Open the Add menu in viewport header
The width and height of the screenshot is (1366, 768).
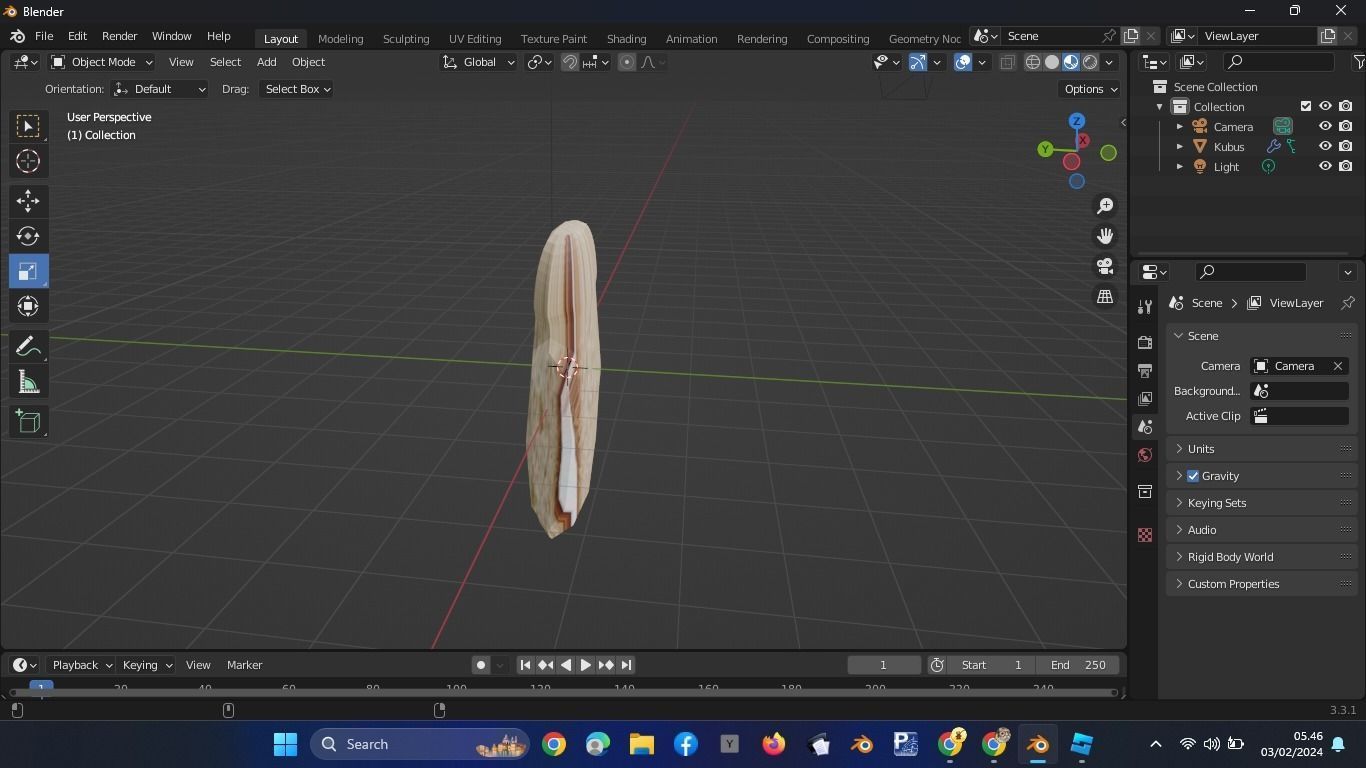click(x=266, y=62)
